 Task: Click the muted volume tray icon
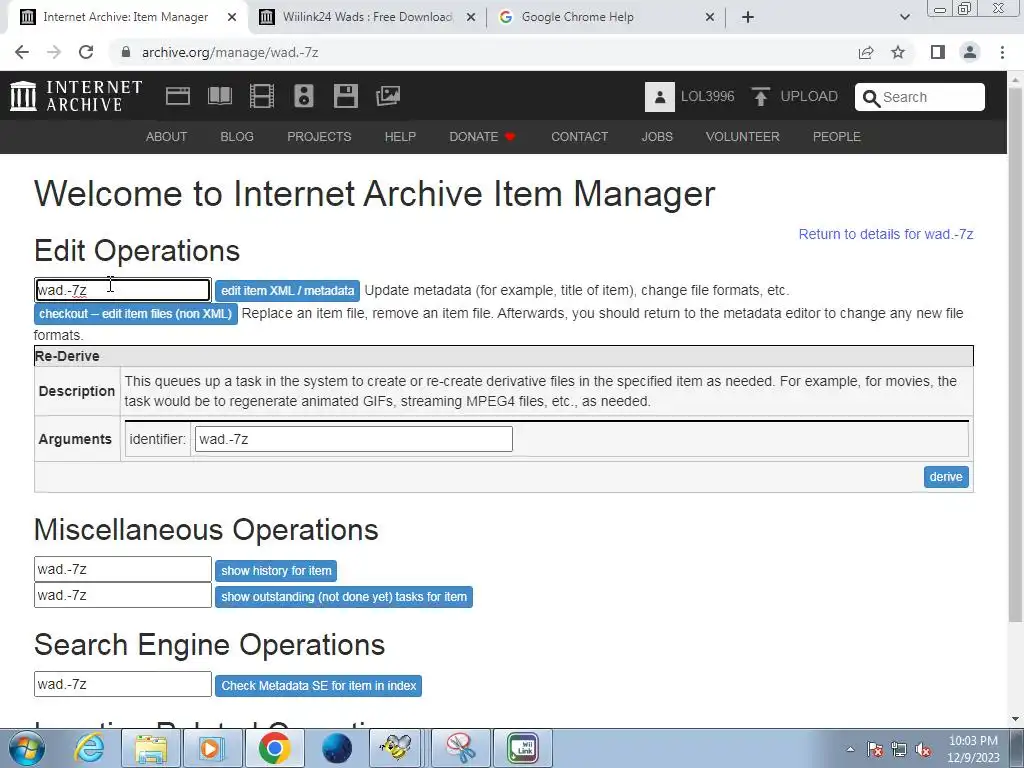click(x=923, y=749)
